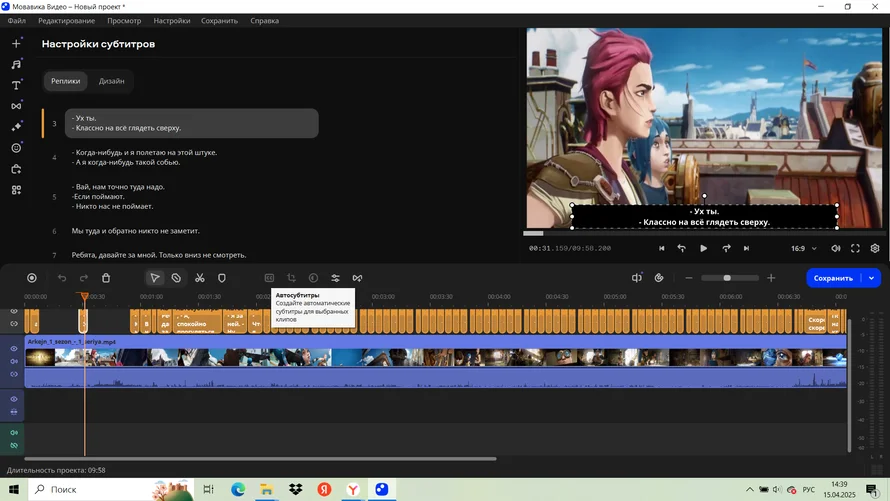890x501 pixels.
Task: Open the Файл menu
Action: (x=16, y=20)
